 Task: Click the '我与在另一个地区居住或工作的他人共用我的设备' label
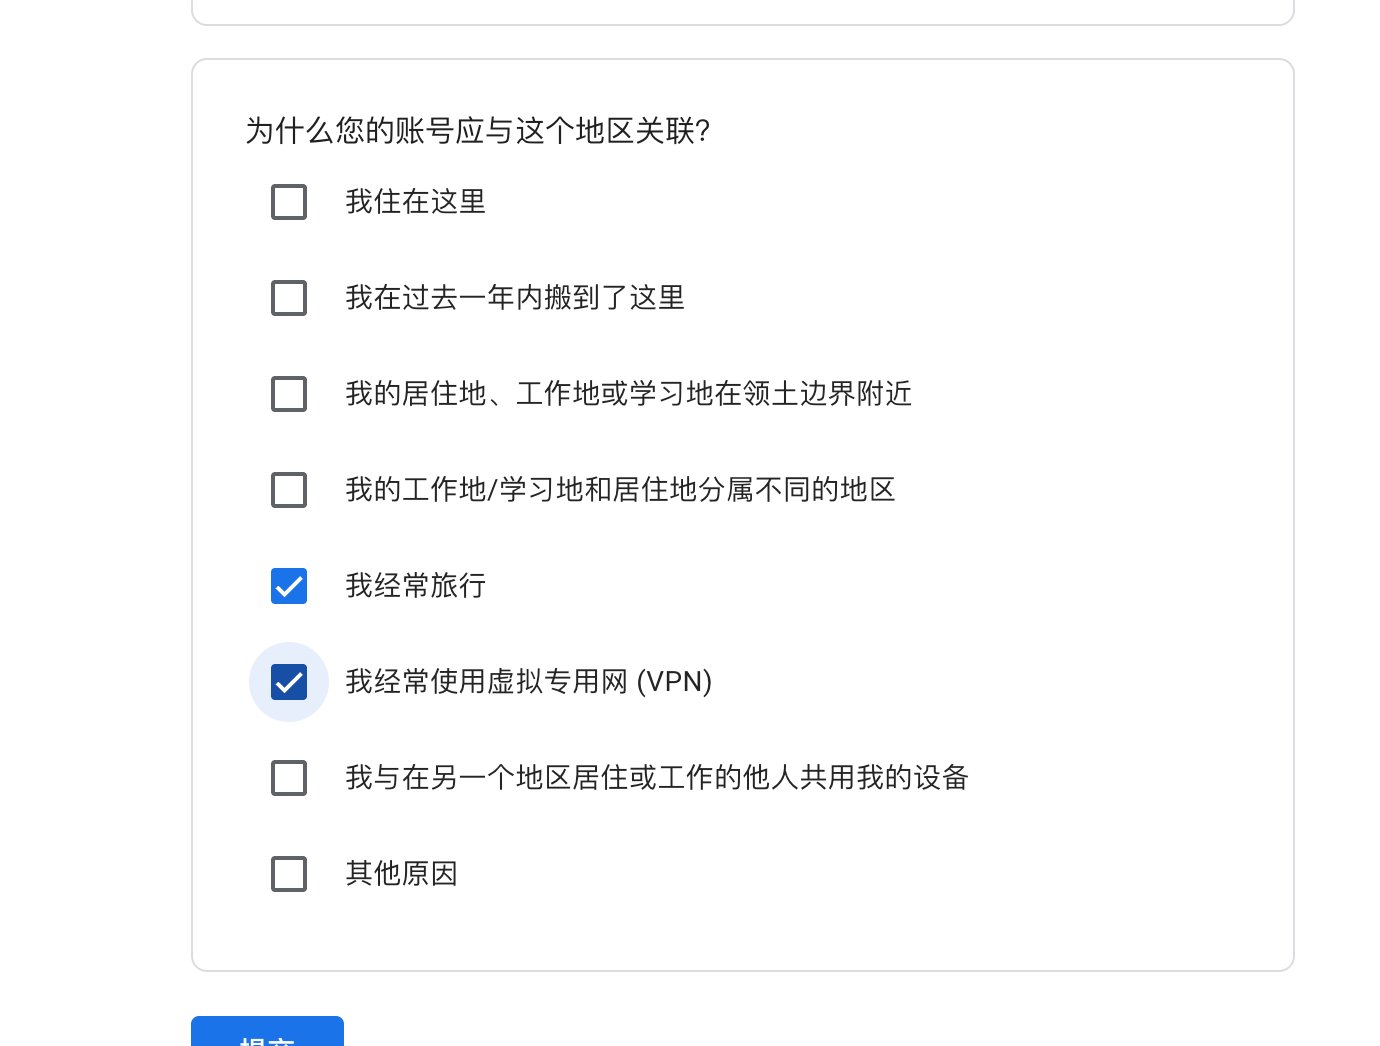click(656, 778)
